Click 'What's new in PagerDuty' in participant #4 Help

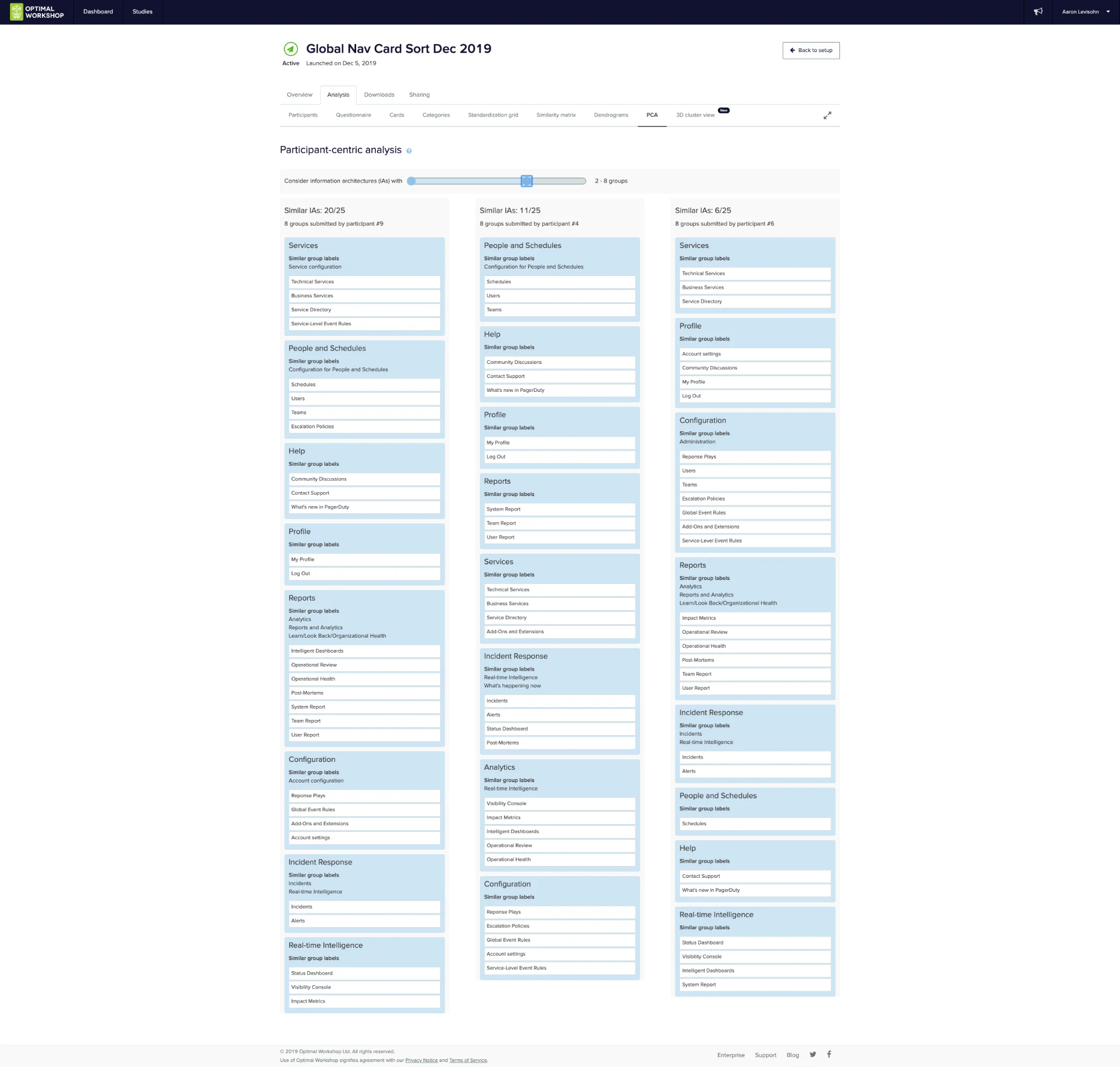tap(559, 391)
